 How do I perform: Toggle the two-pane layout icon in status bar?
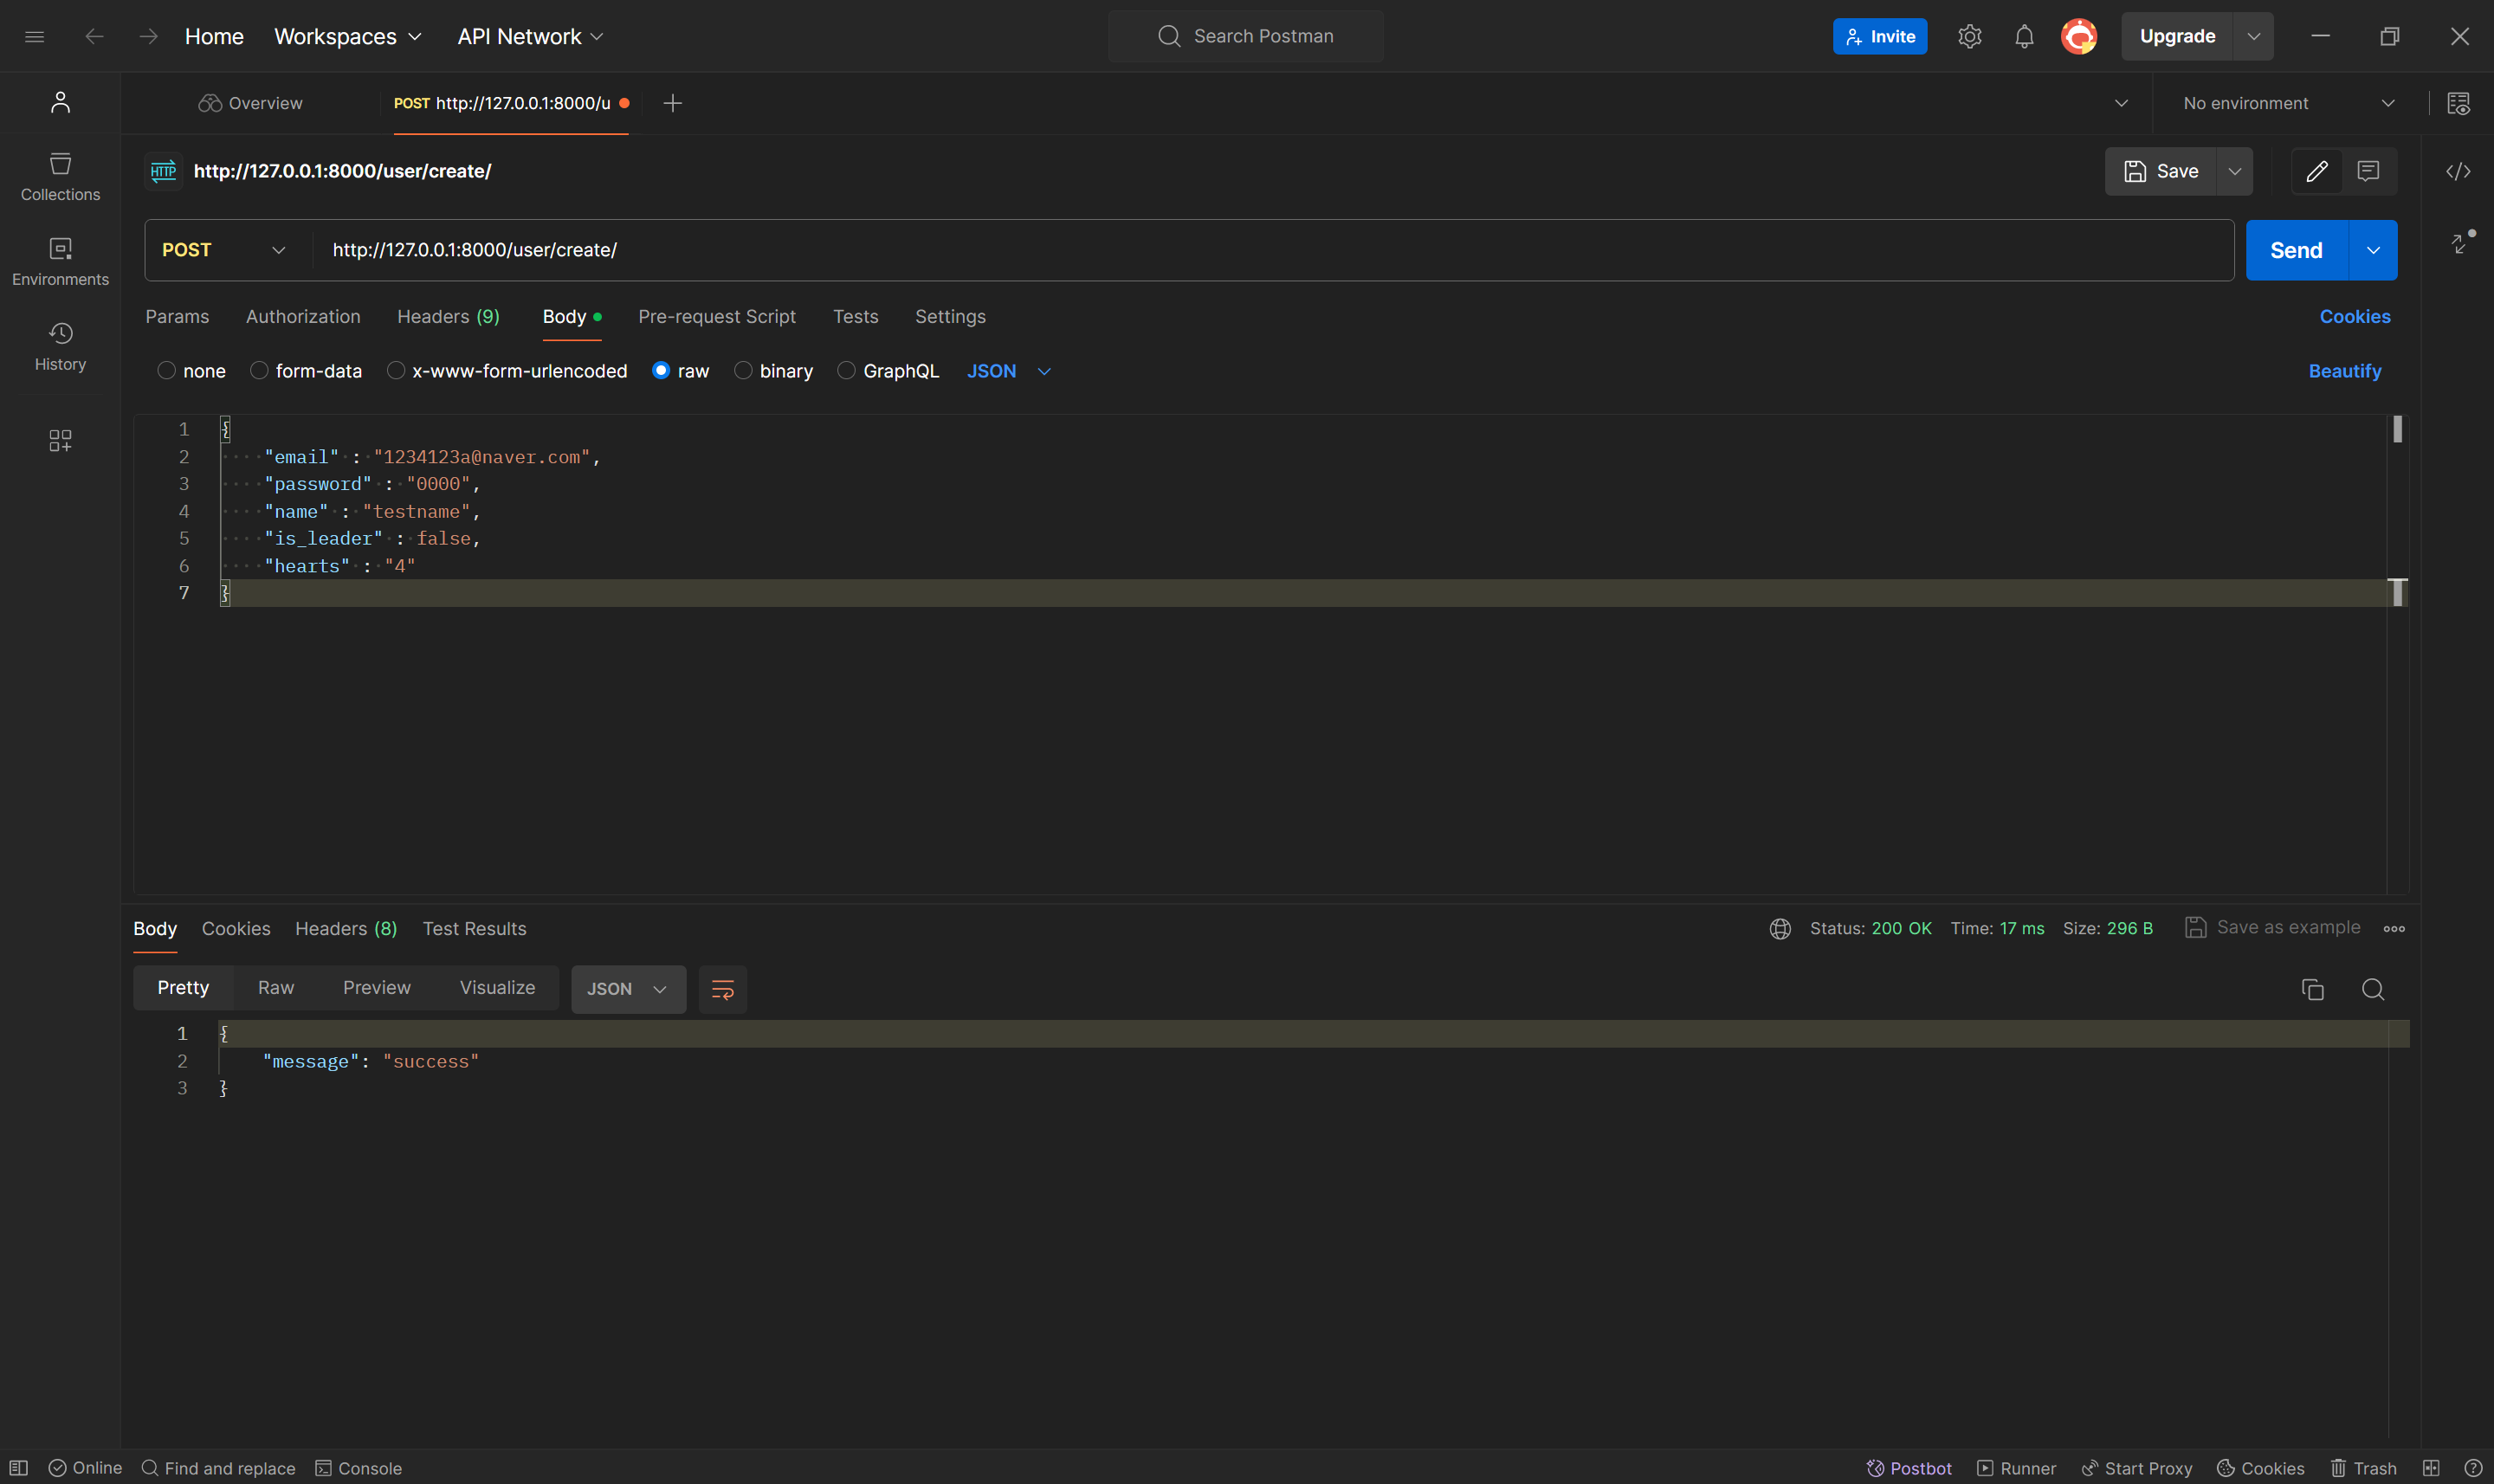click(x=2431, y=1467)
